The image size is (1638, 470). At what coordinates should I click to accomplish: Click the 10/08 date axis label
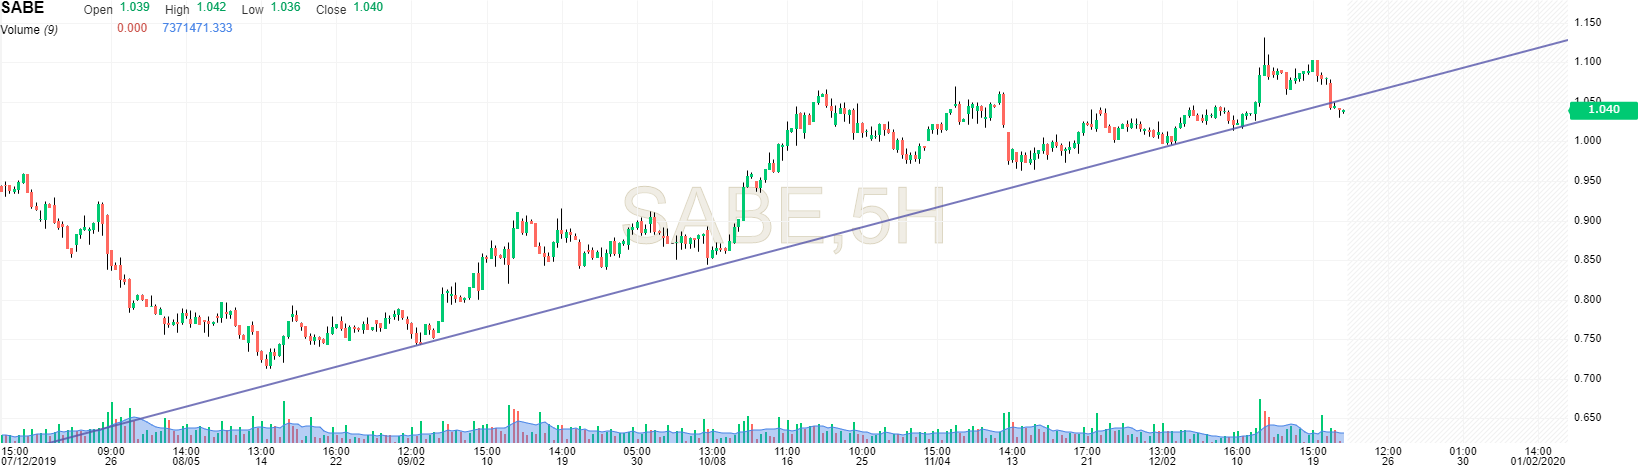pos(712,461)
